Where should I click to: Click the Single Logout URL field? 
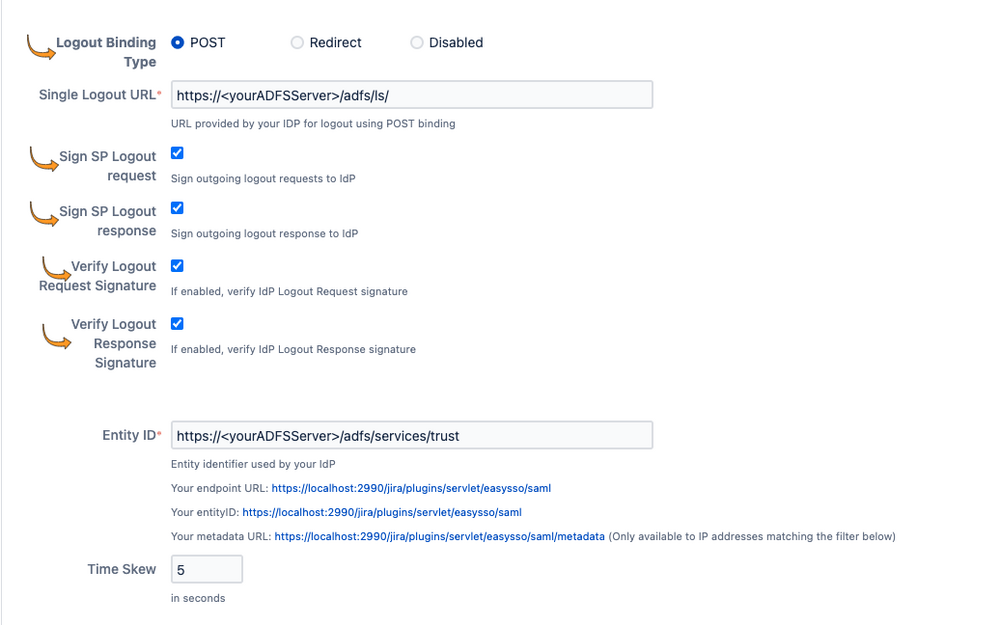pos(411,95)
